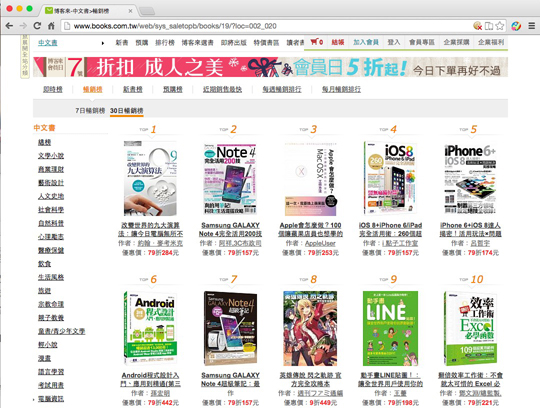Open the 預購 navigation item
The width and height of the screenshot is (540, 408).
[x=142, y=43]
